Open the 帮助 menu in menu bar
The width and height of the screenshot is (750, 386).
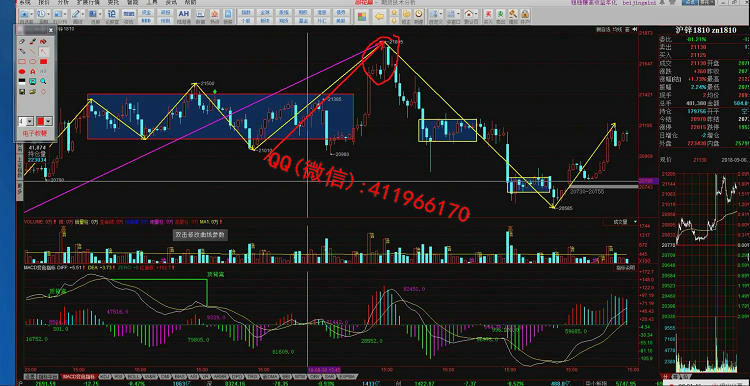(190, 2)
